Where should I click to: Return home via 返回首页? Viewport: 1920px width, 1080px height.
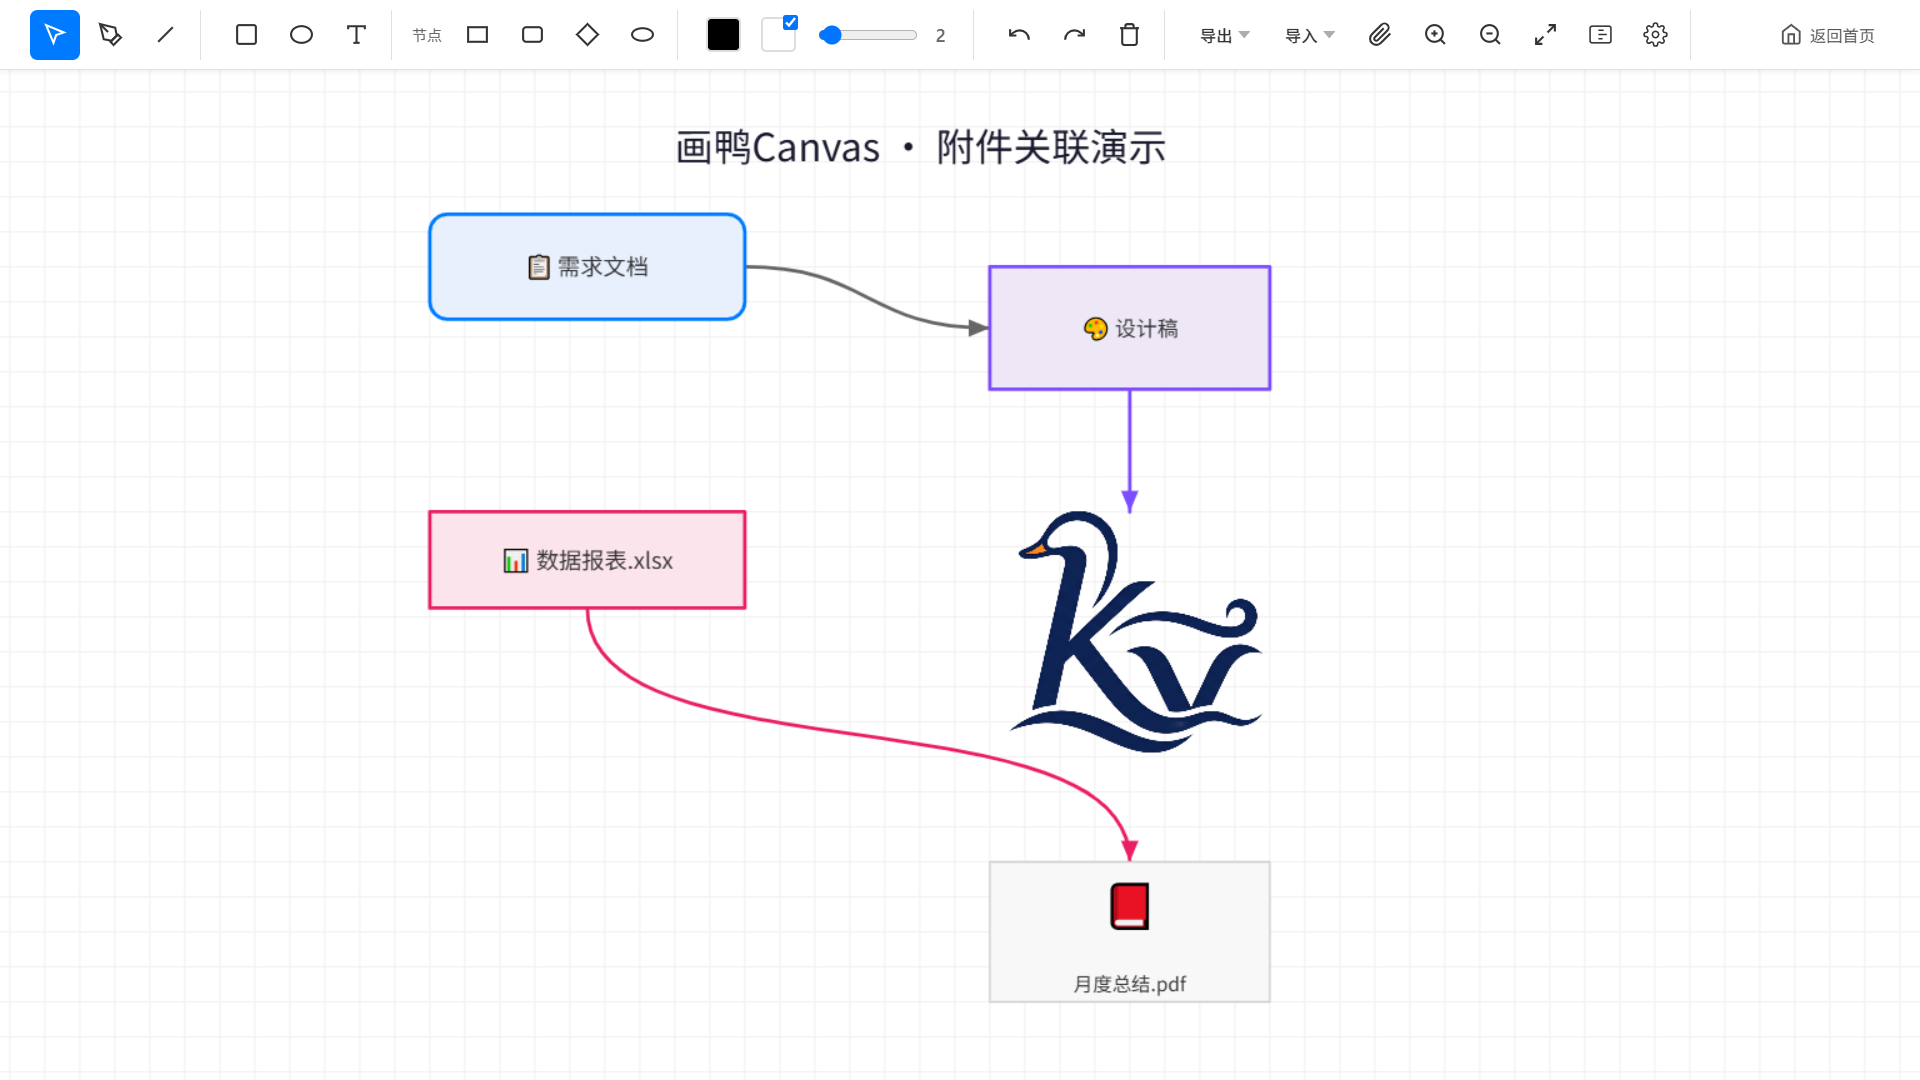pos(1828,35)
